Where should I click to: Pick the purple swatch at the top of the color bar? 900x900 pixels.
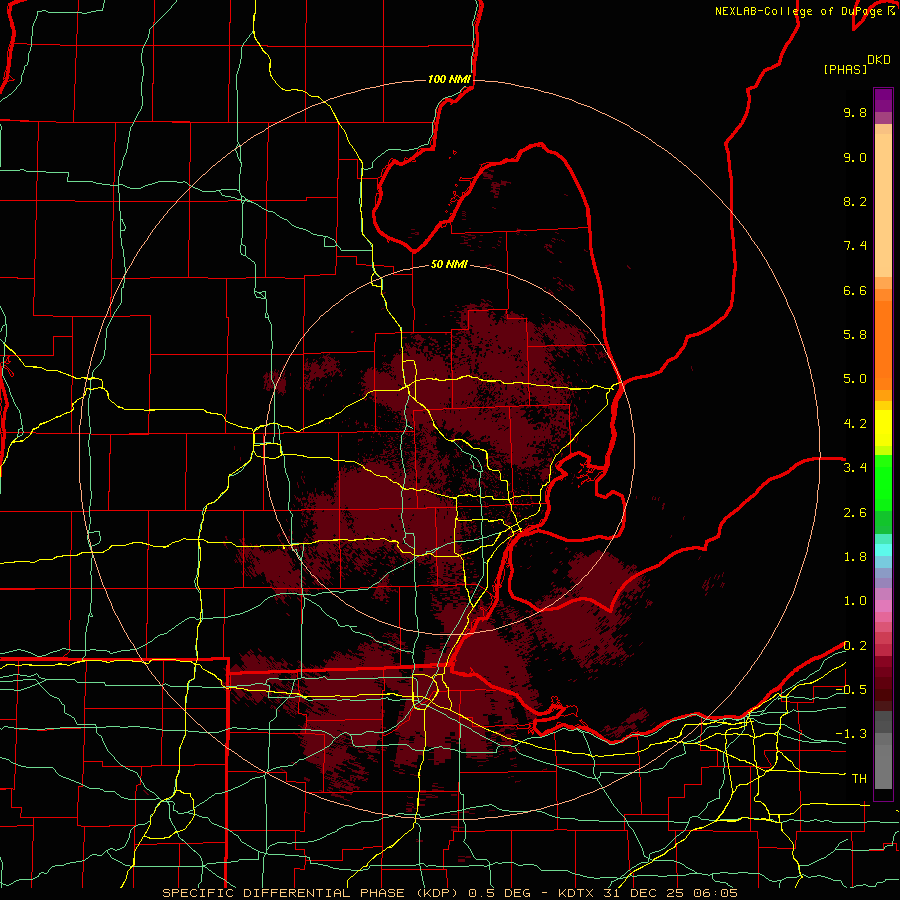(x=883, y=100)
